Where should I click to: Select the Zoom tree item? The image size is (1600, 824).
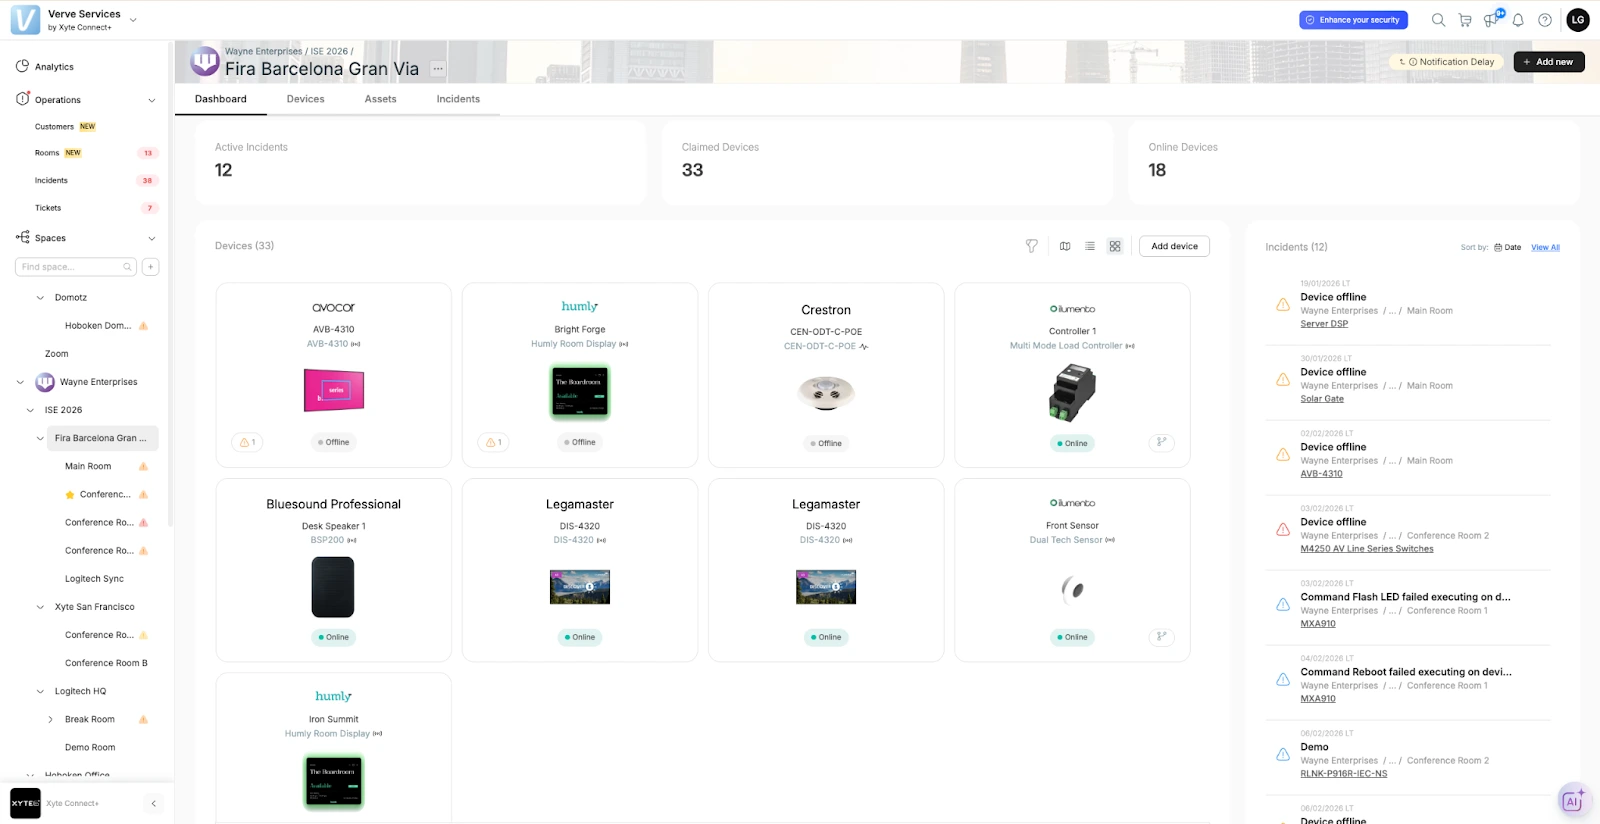[x=57, y=354]
